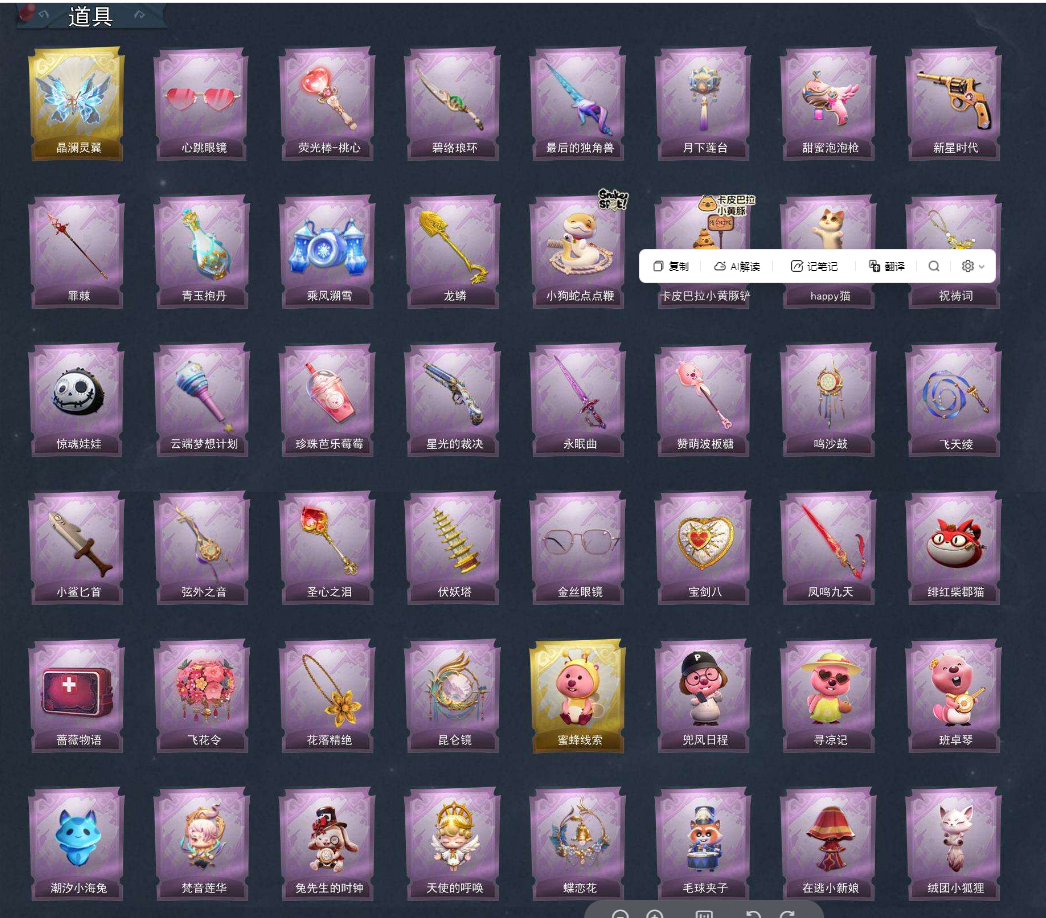Viewport: 1046px width, 918px height.
Task: Select the 兔先生的时钟 rabbit item
Action: coord(327,844)
